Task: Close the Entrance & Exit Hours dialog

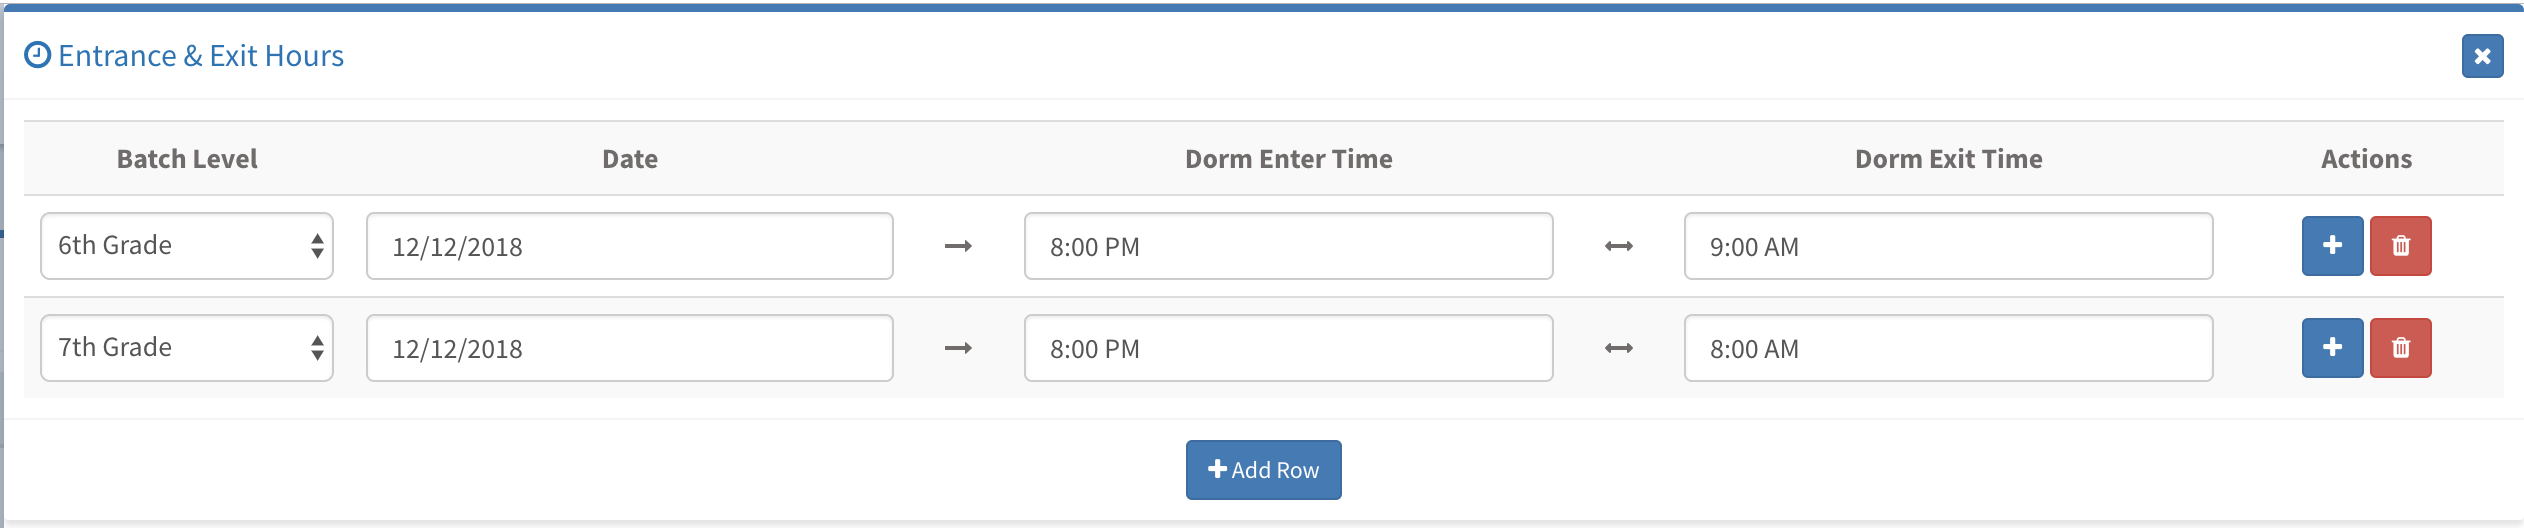Action: point(2482,56)
